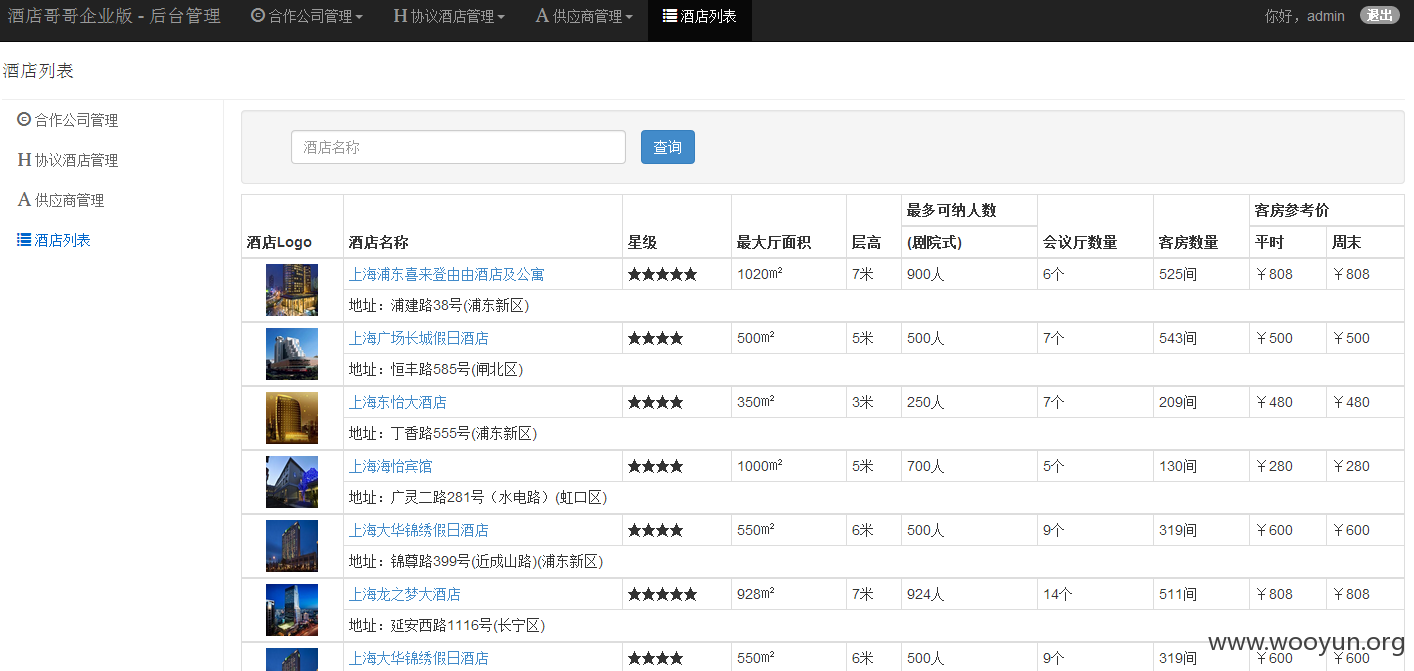Select 酒店列表 in left sidebar
1414x671 pixels.
point(54,240)
